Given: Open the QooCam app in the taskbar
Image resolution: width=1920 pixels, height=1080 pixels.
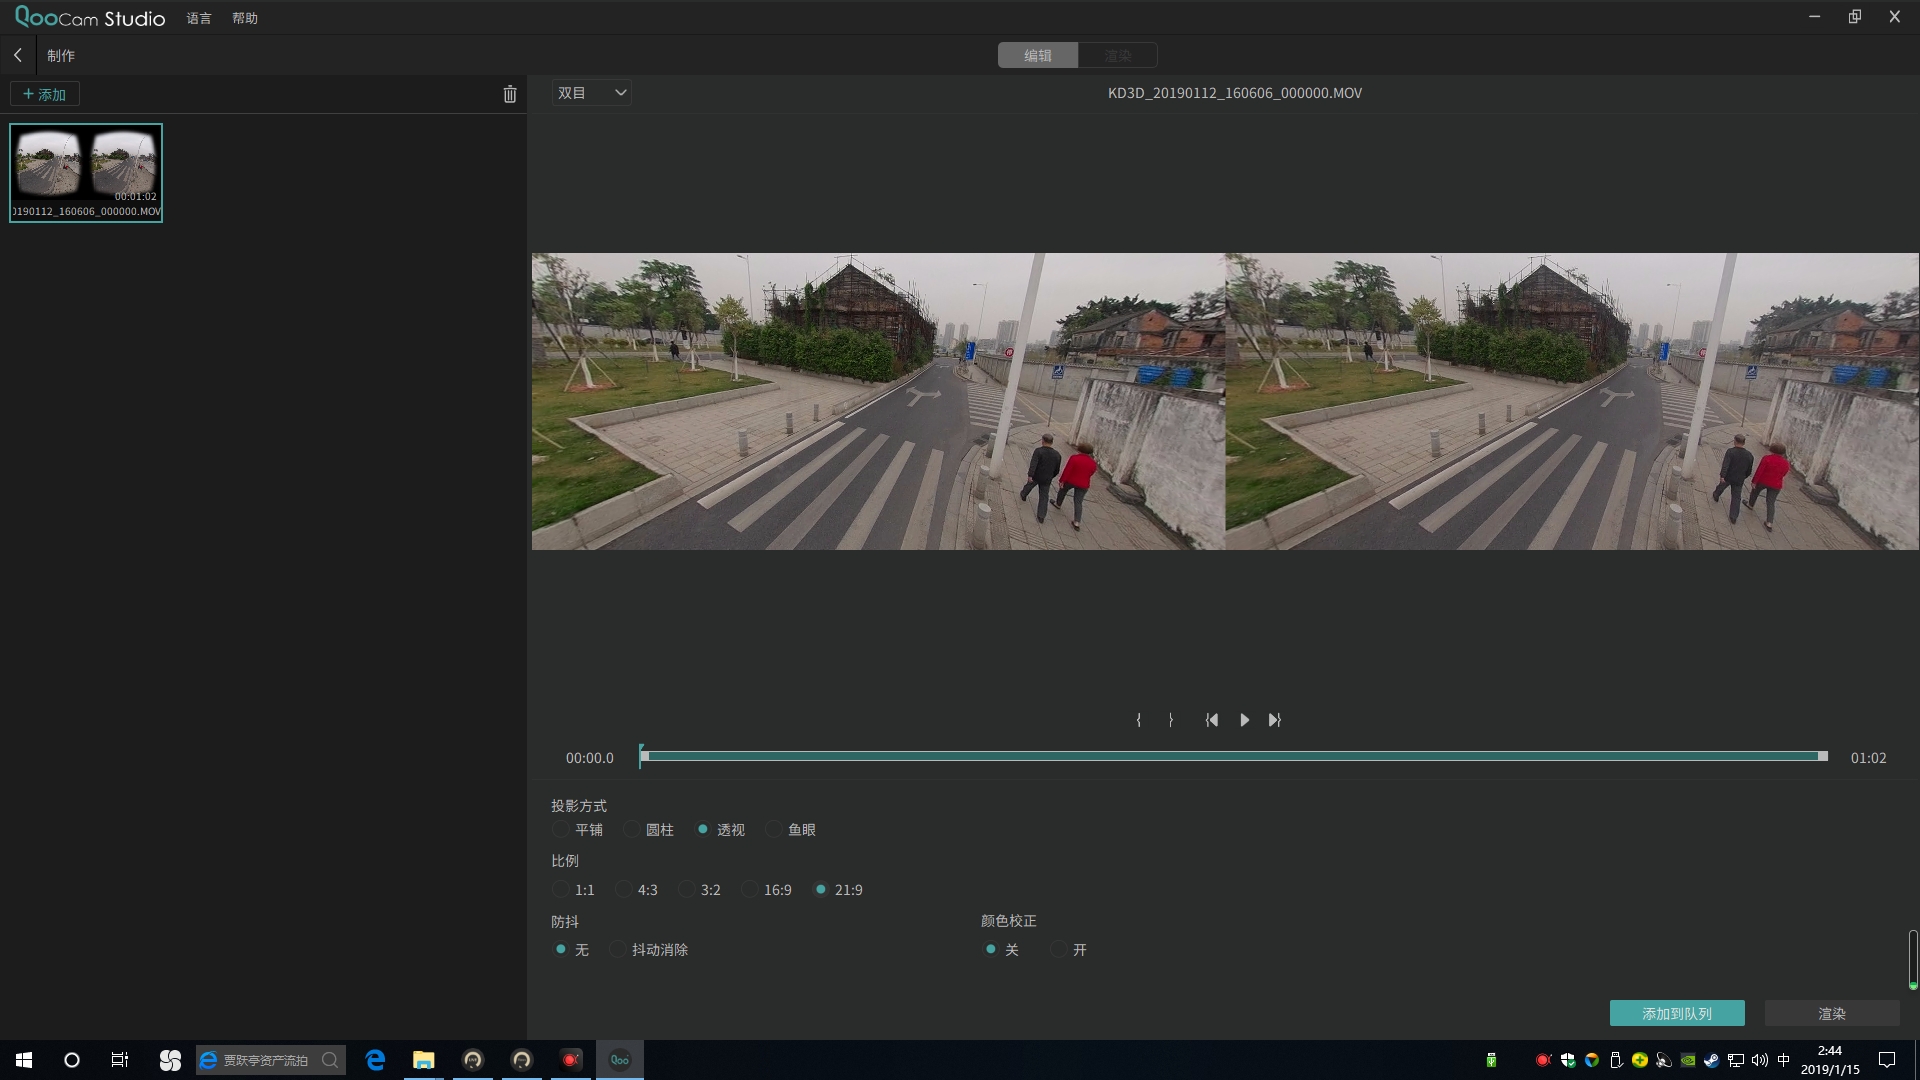Looking at the screenshot, I should 620,1060.
